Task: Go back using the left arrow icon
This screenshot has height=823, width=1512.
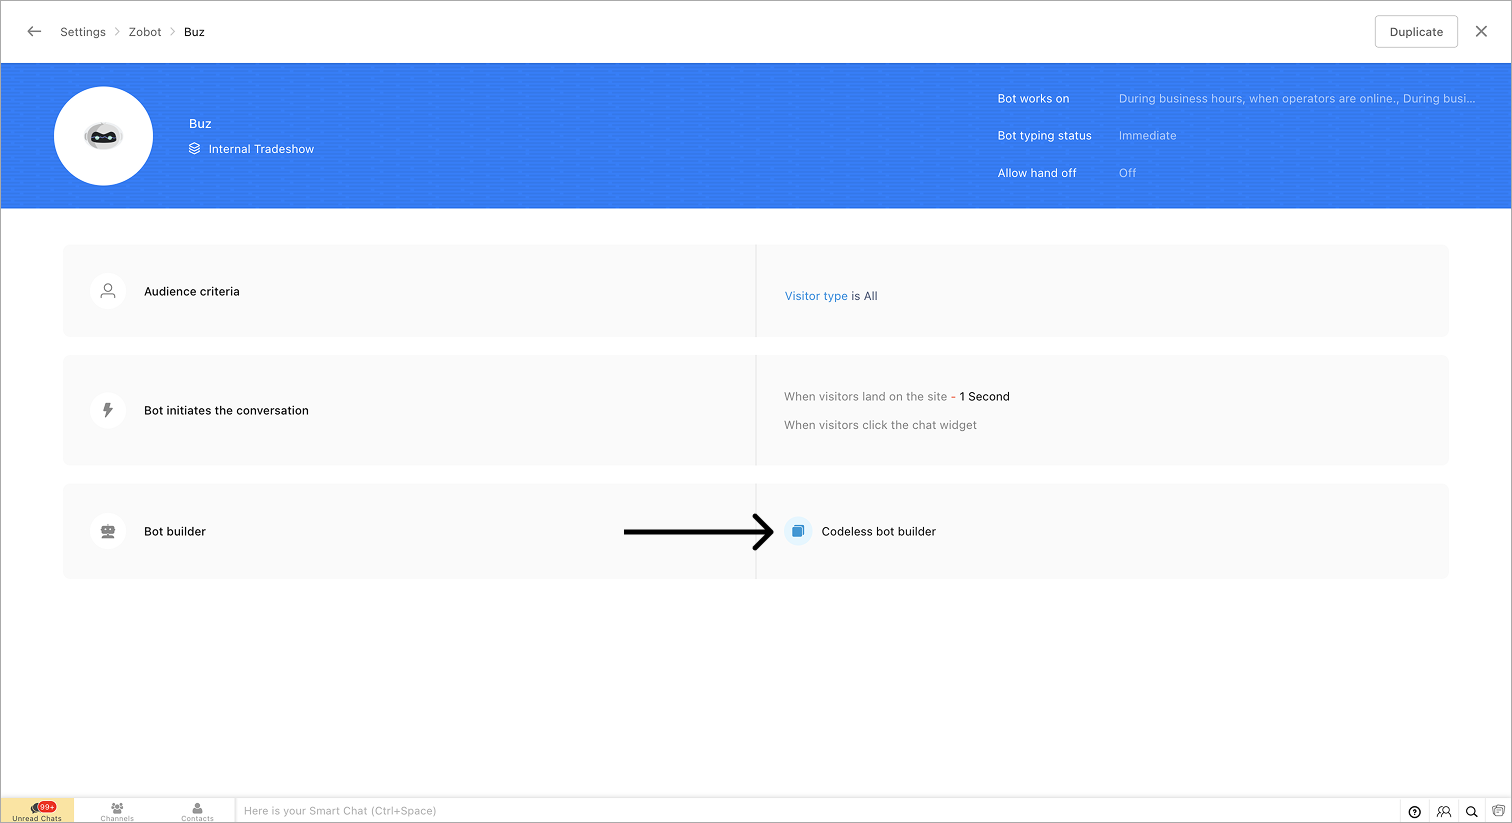Action: pyautogui.click(x=34, y=32)
